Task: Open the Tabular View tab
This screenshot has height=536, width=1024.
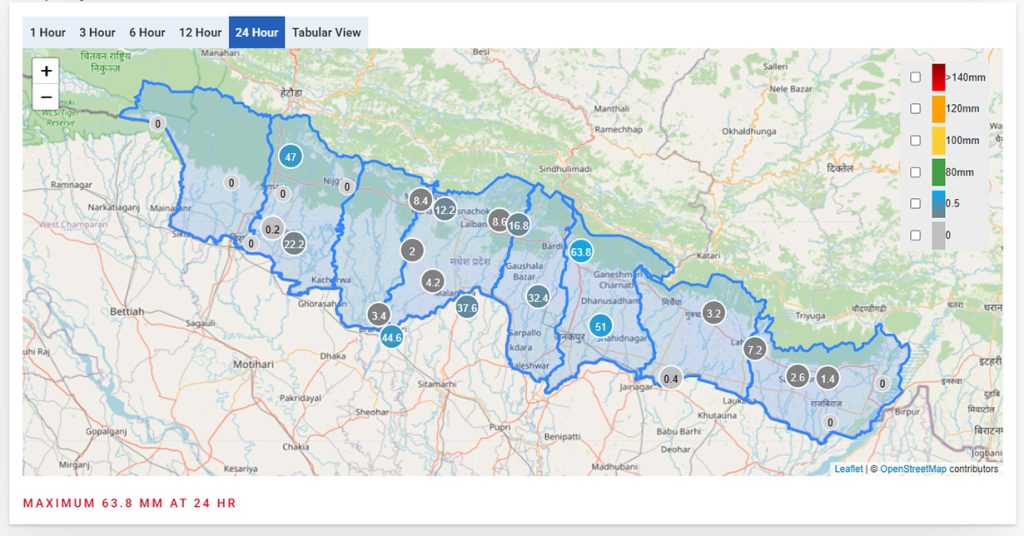Action: tap(326, 32)
